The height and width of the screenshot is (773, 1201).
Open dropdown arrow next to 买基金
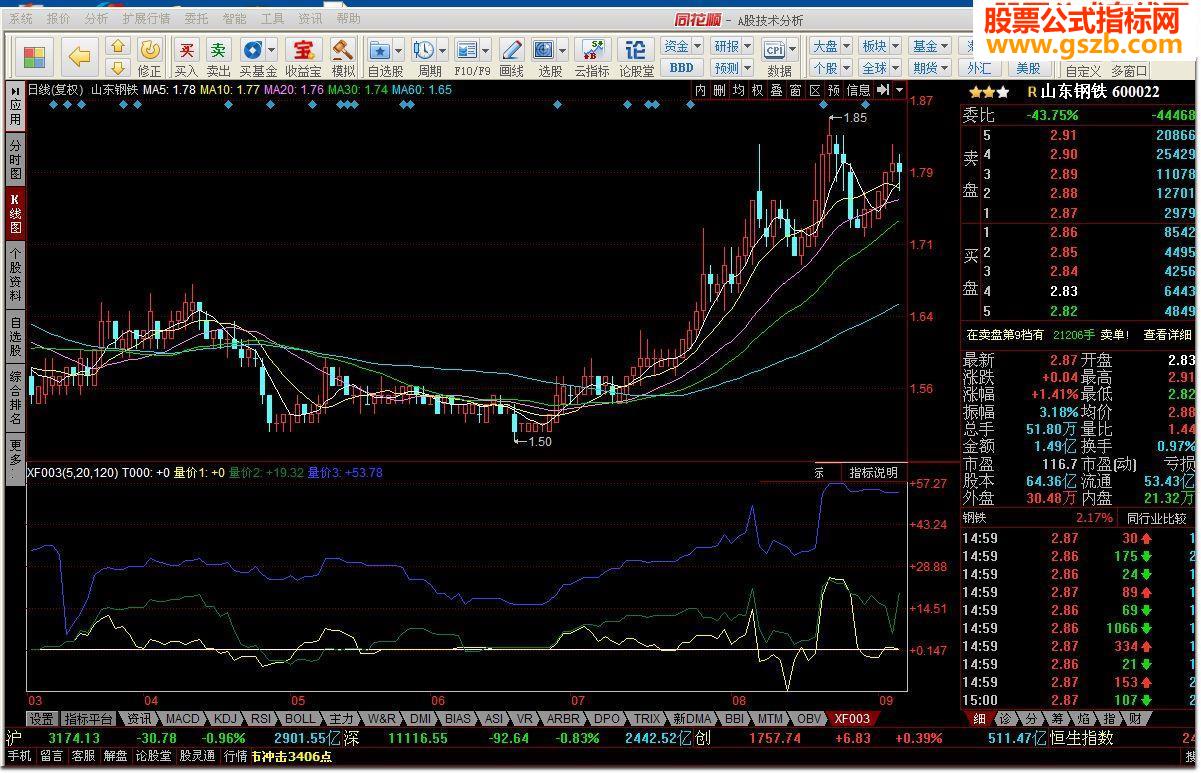(x=273, y=50)
